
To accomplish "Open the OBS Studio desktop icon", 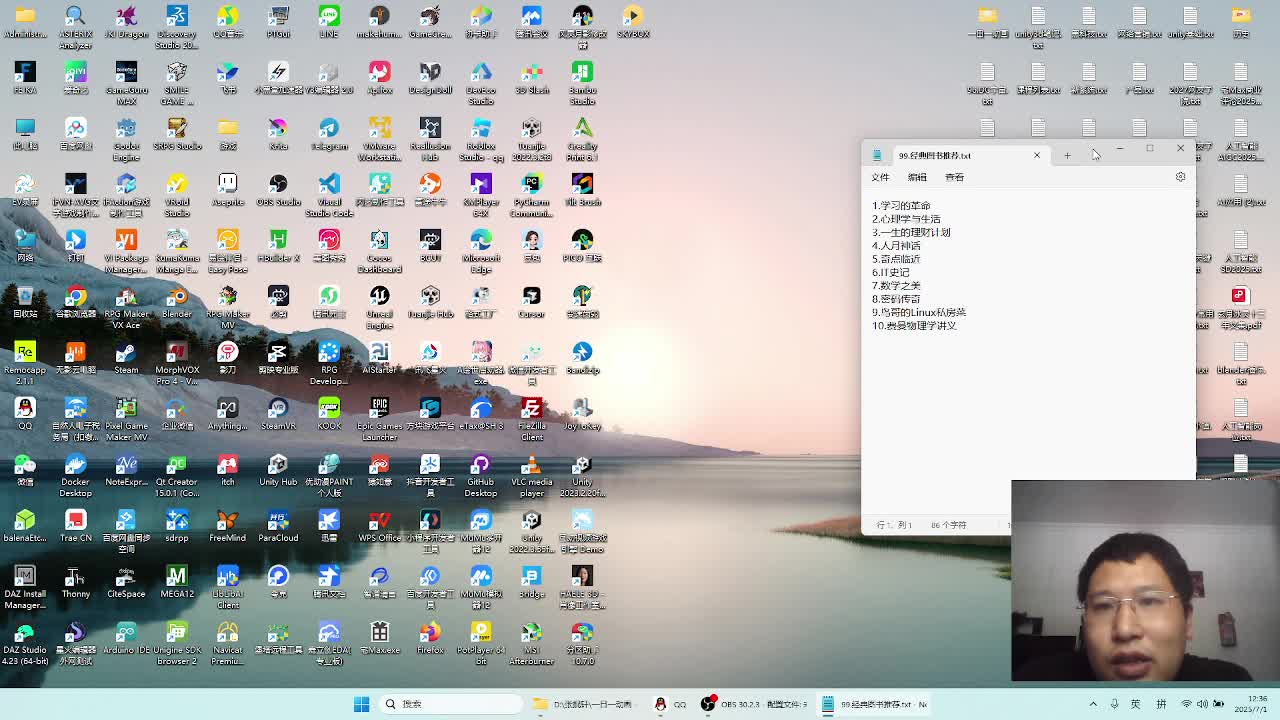I will (x=278, y=185).
